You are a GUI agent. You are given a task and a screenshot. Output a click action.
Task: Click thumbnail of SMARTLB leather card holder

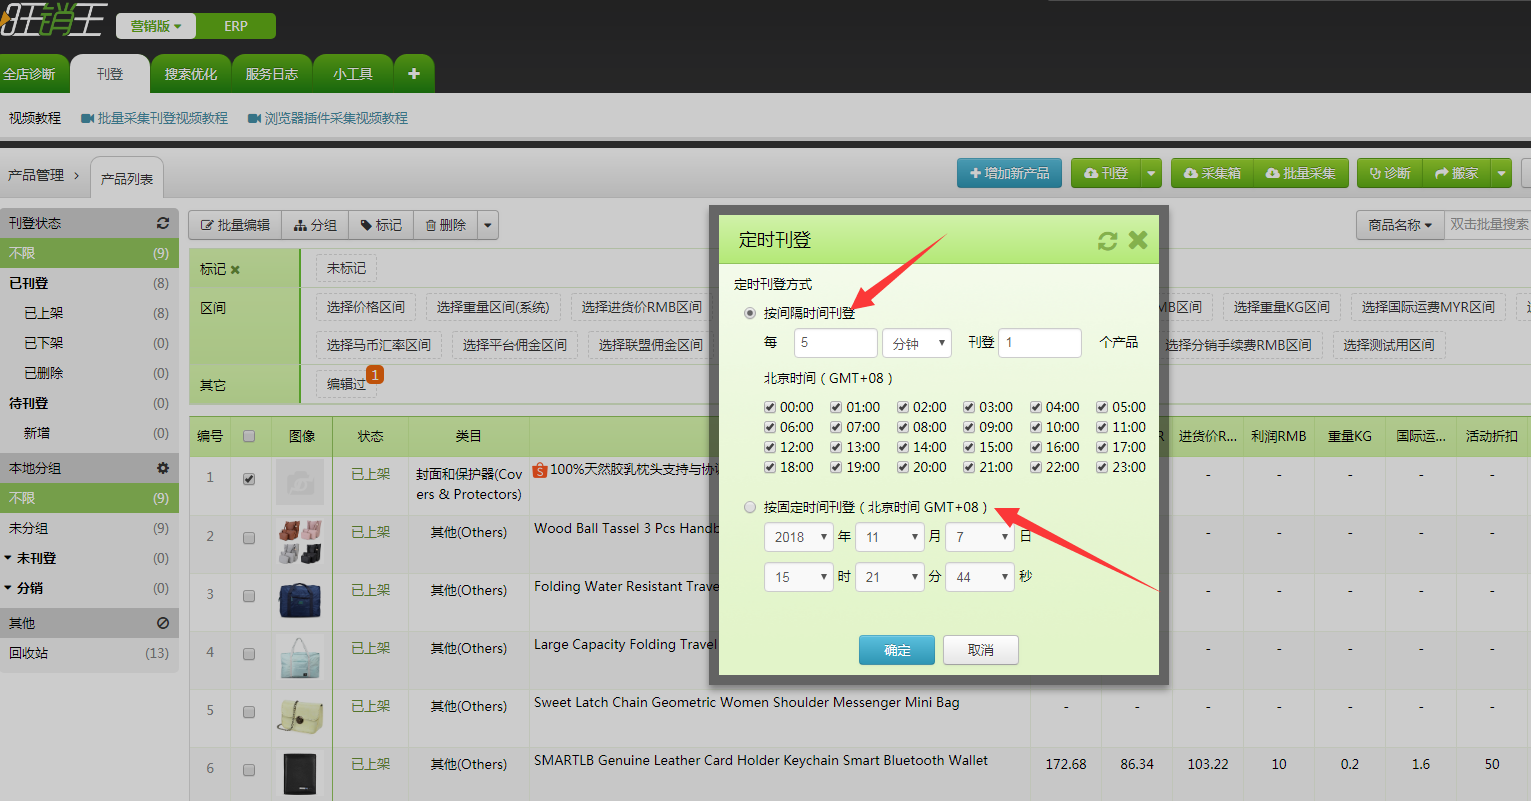pos(300,773)
